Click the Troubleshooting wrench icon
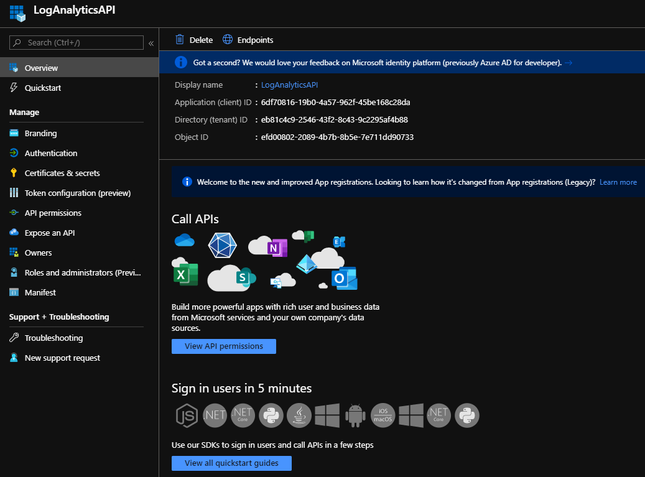The height and width of the screenshot is (477, 645). click(14, 338)
